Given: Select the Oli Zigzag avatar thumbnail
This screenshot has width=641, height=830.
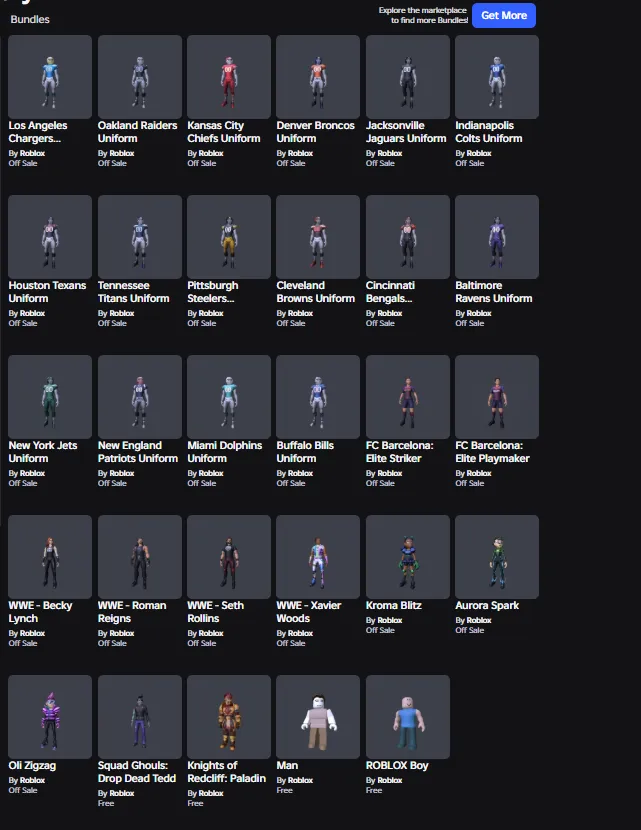Looking at the screenshot, I should [x=50, y=717].
